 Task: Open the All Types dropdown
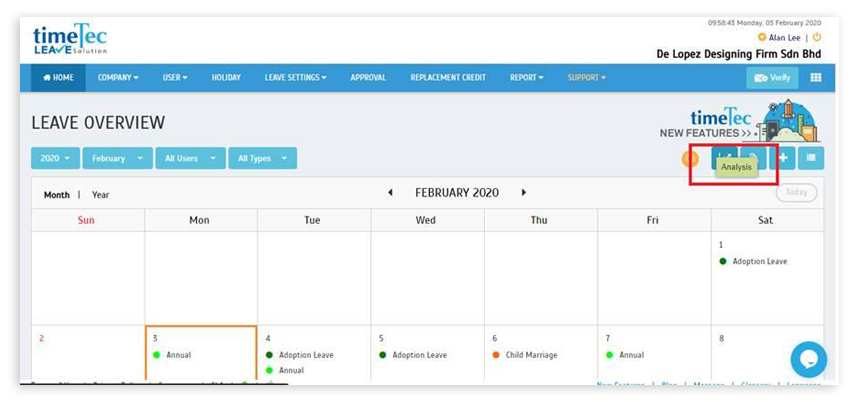click(262, 158)
